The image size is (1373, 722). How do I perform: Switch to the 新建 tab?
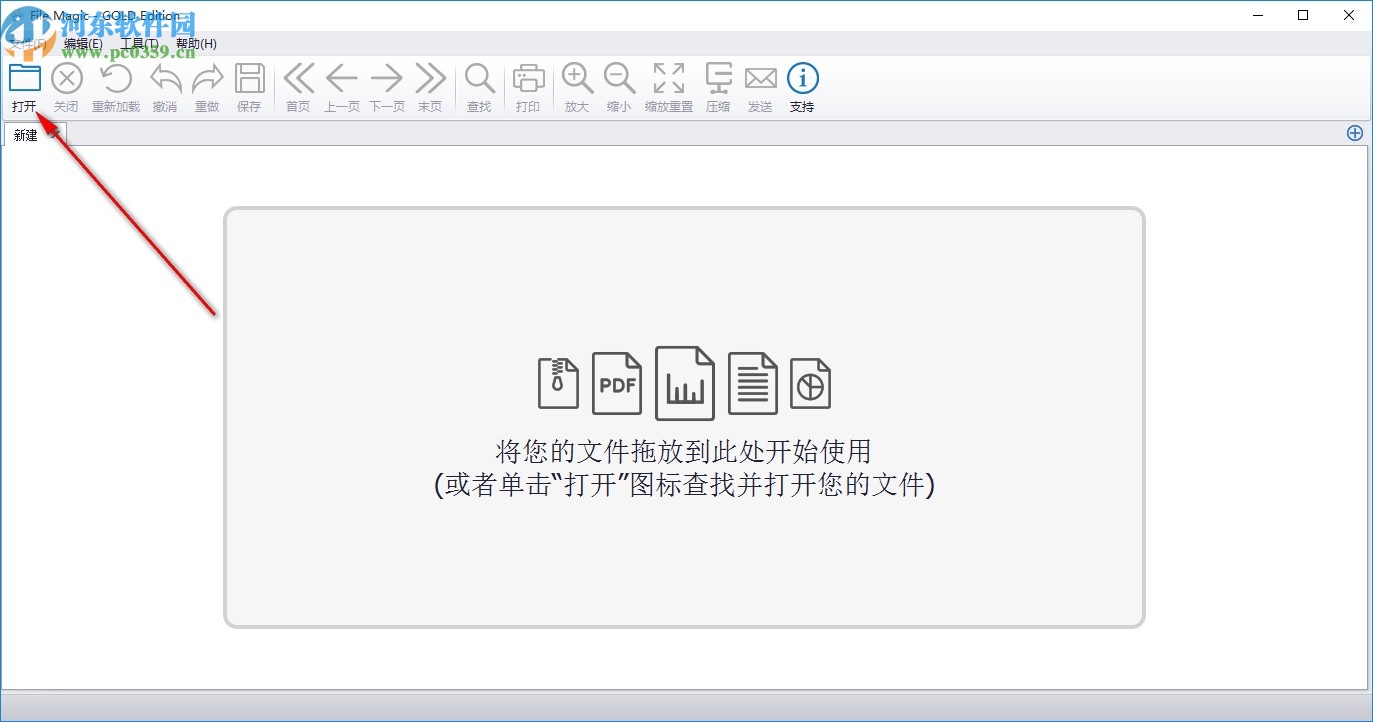(27, 134)
